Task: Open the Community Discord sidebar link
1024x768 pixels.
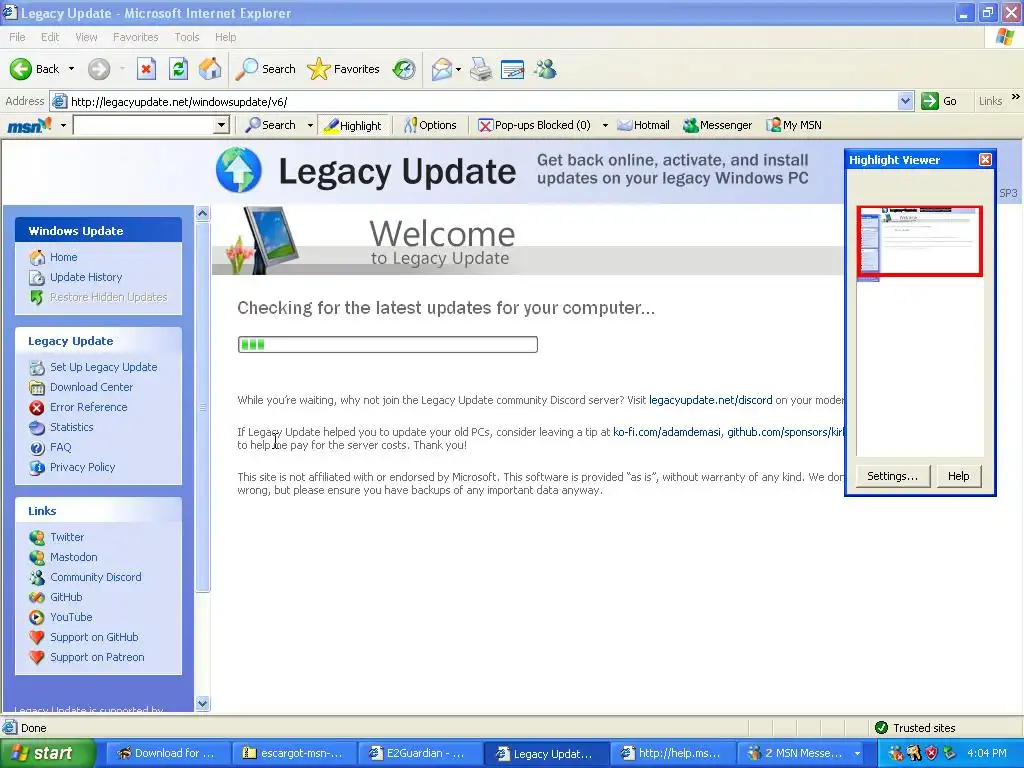Action: [x=96, y=577]
